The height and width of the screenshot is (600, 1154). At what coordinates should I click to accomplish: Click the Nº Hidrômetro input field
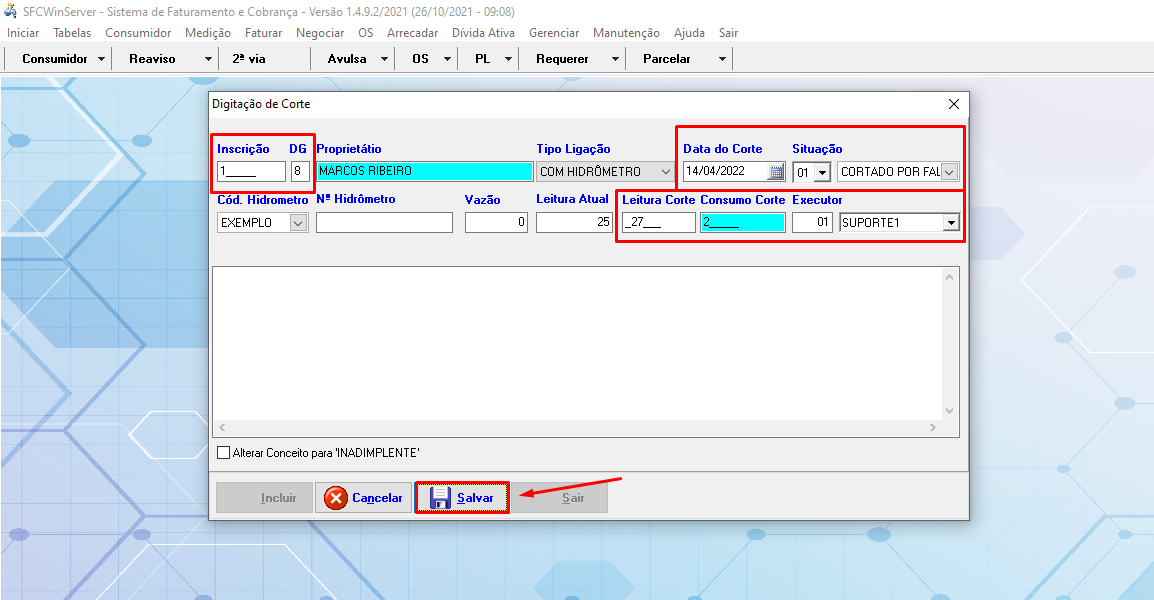click(384, 223)
